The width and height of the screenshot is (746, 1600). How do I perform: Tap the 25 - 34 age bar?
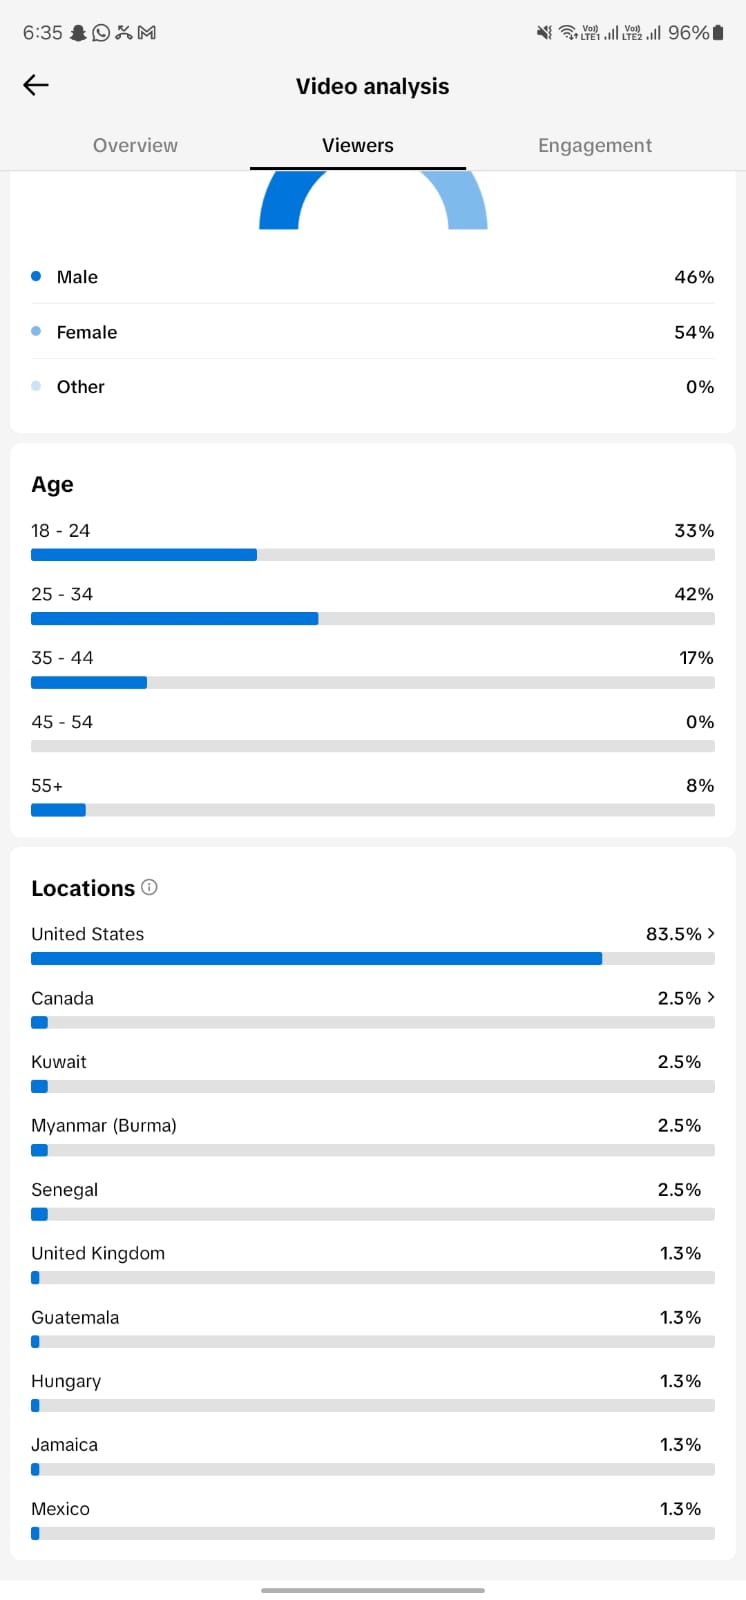pyautogui.click(x=373, y=619)
